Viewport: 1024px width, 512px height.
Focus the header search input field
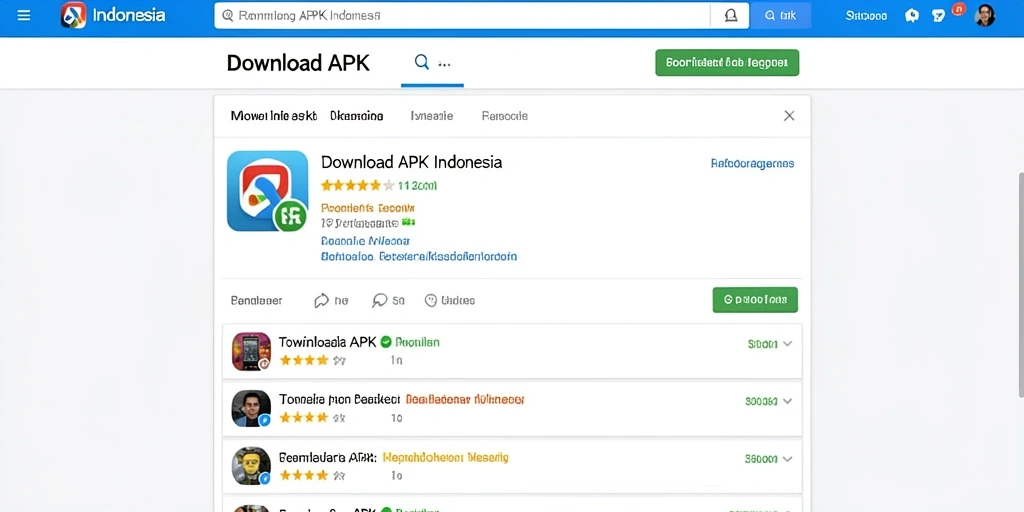(462, 16)
